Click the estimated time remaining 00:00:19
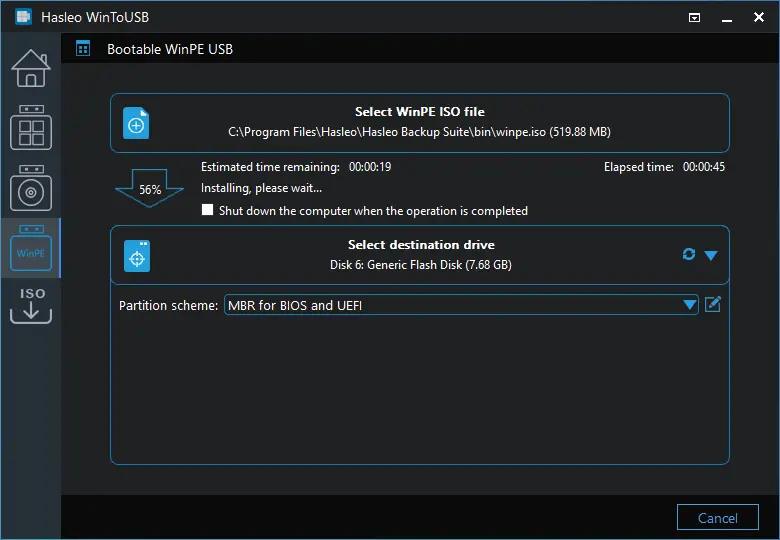This screenshot has width=780, height=540. click(370, 167)
